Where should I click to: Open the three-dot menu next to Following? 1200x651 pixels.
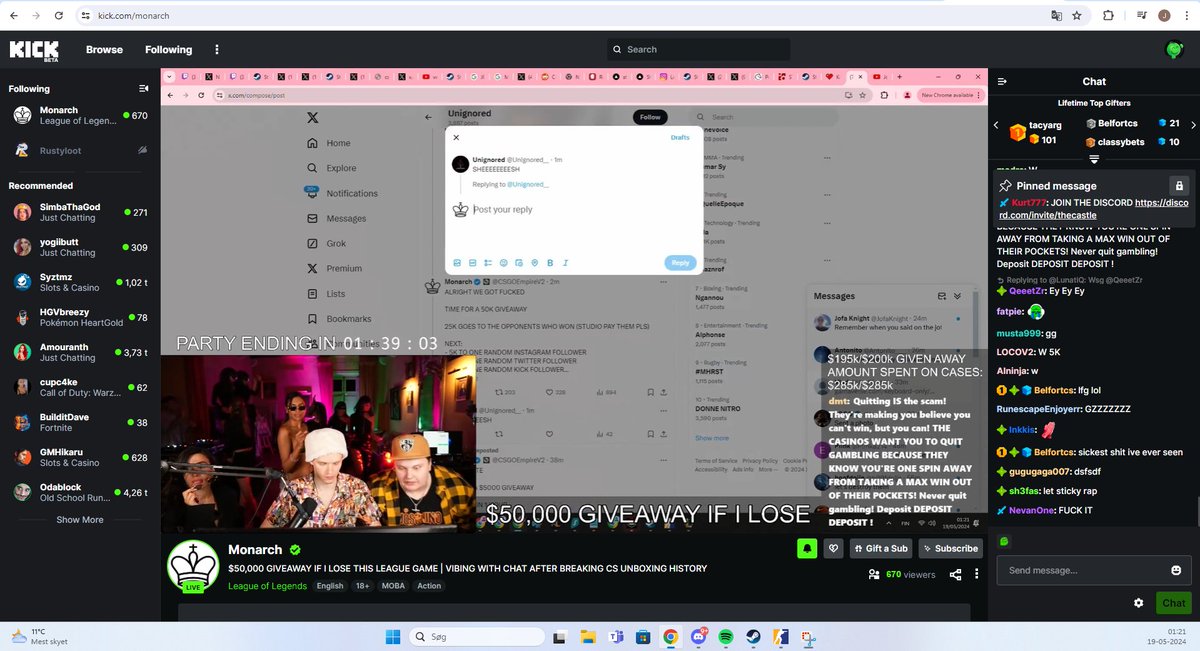(x=217, y=49)
